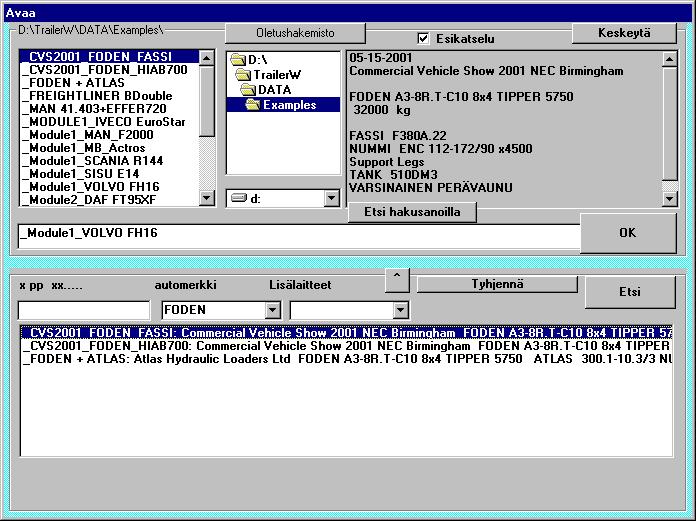Click the Oletushakemisto button
696x521 pixels.
tap(295, 33)
